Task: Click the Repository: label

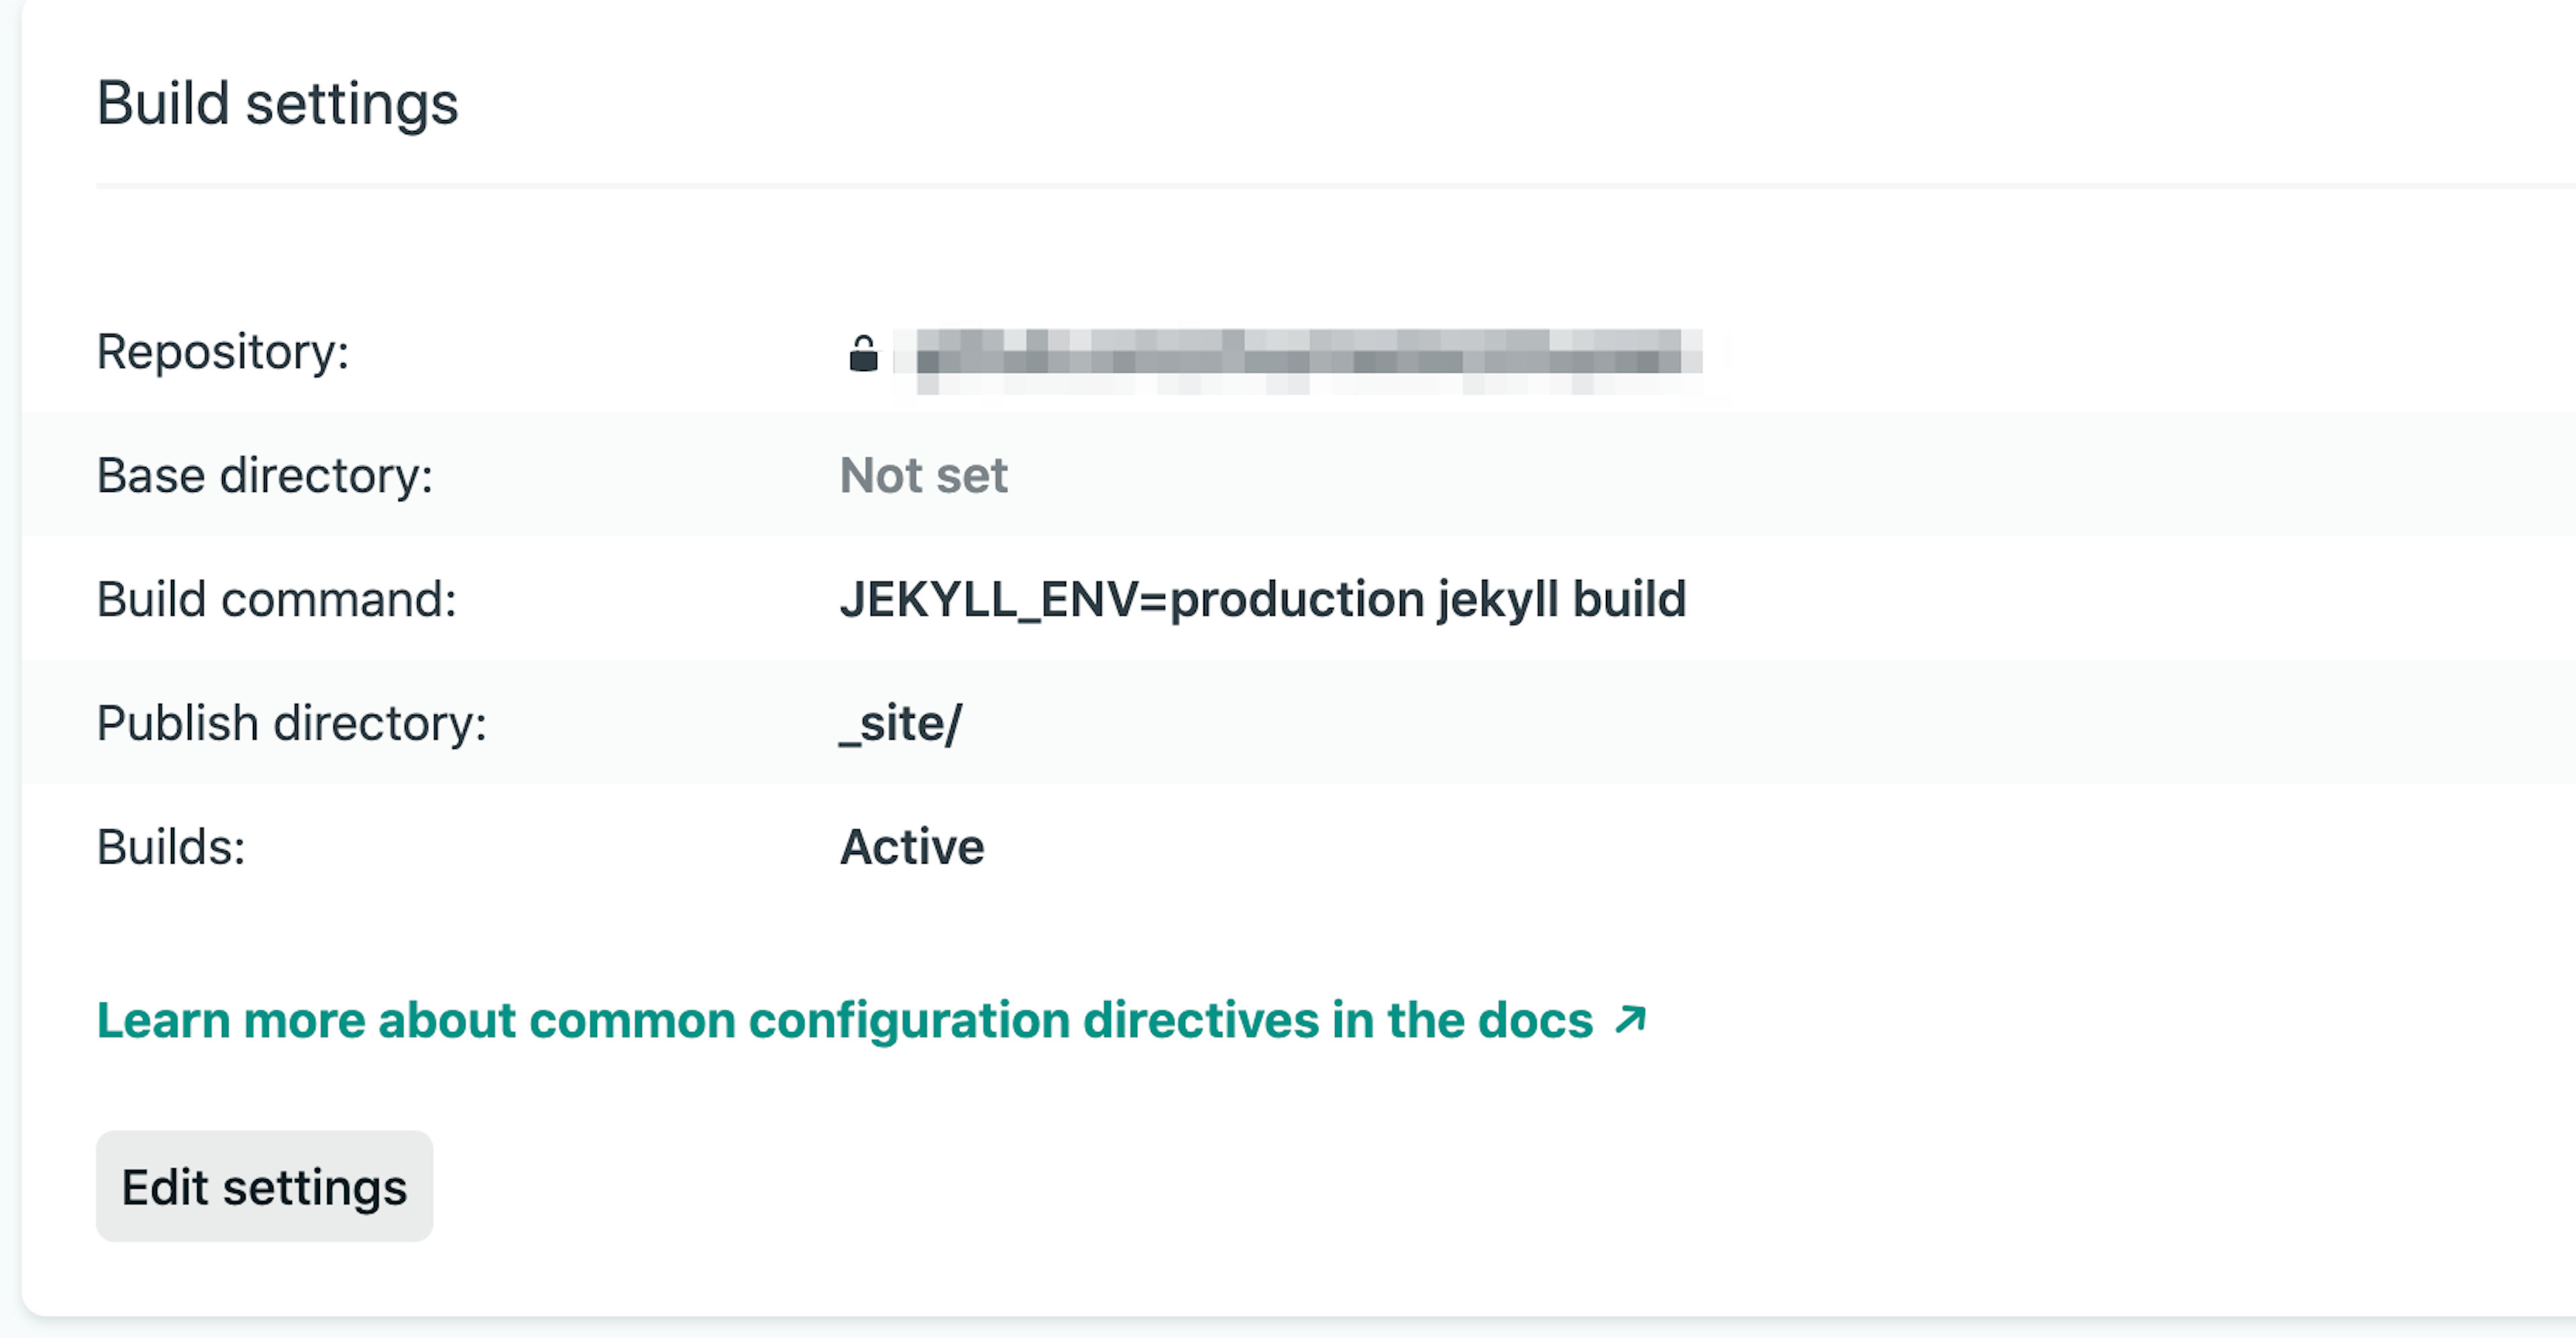Action: click(x=222, y=352)
